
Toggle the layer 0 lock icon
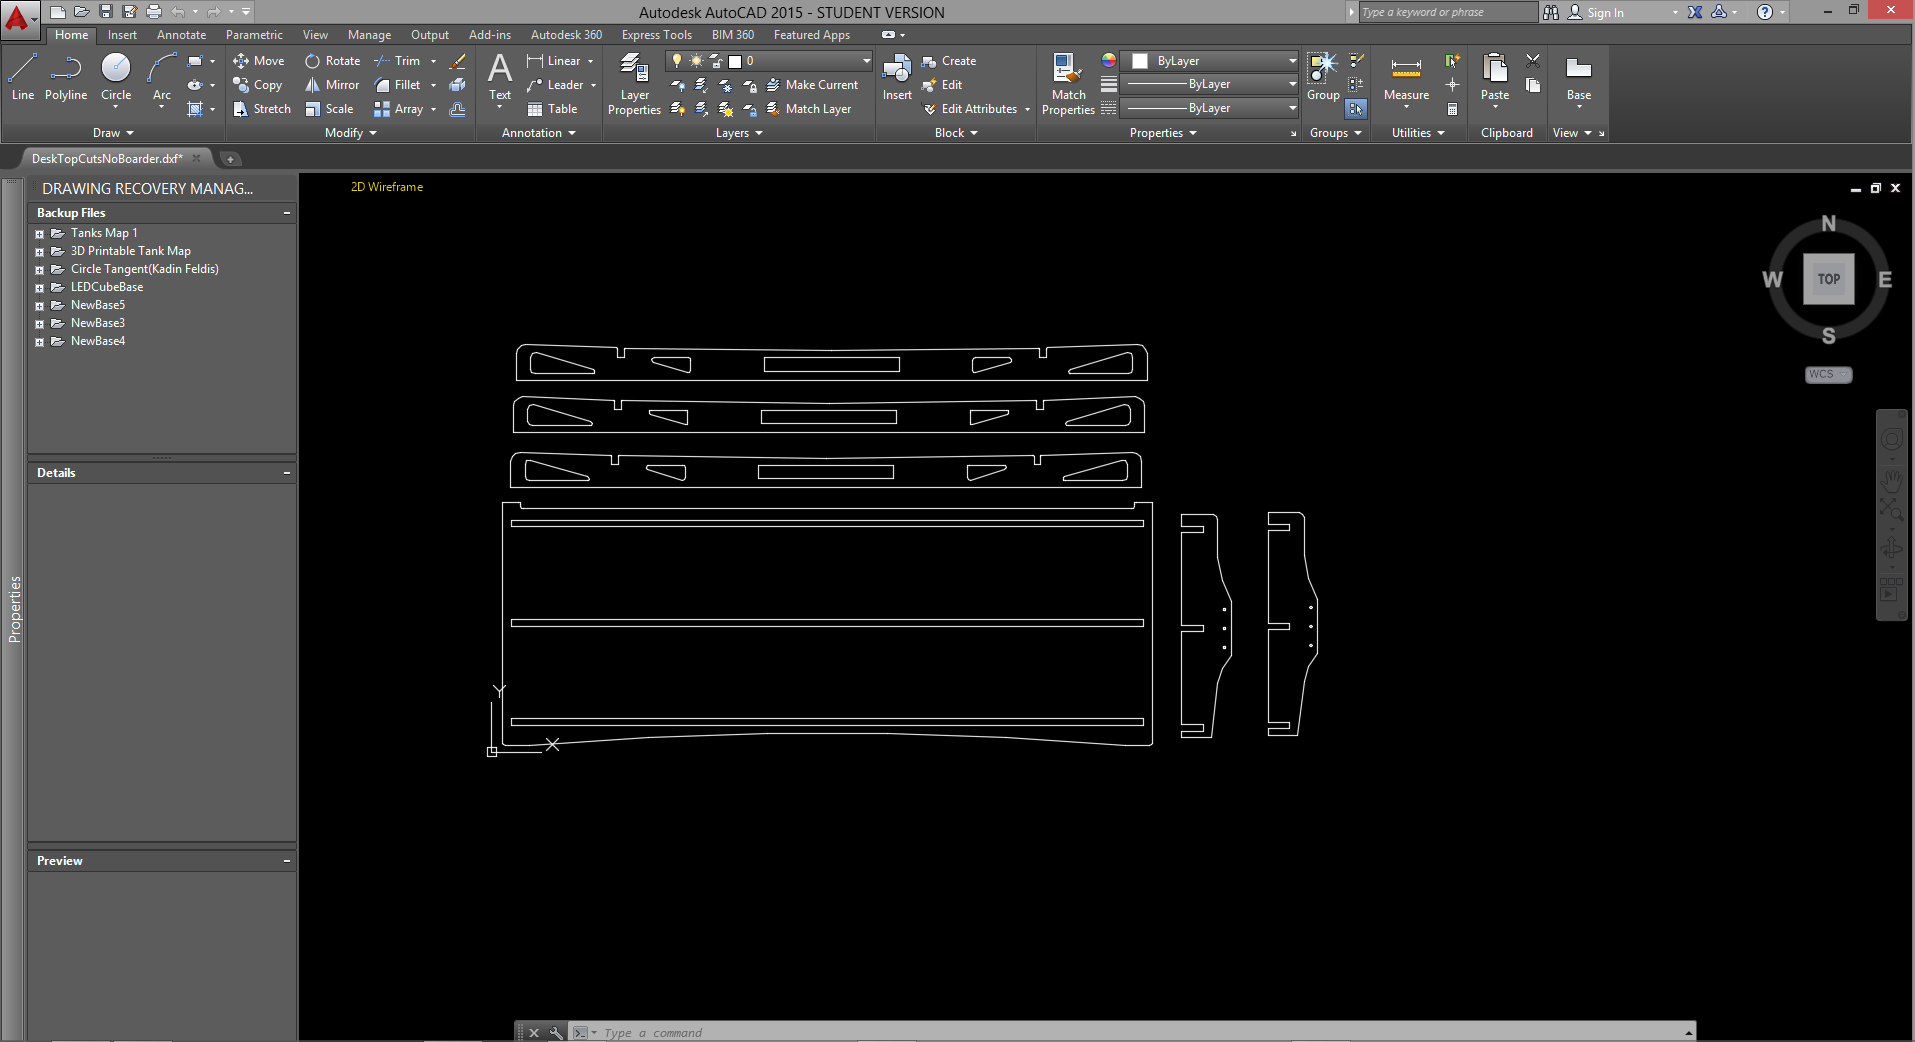click(716, 61)
